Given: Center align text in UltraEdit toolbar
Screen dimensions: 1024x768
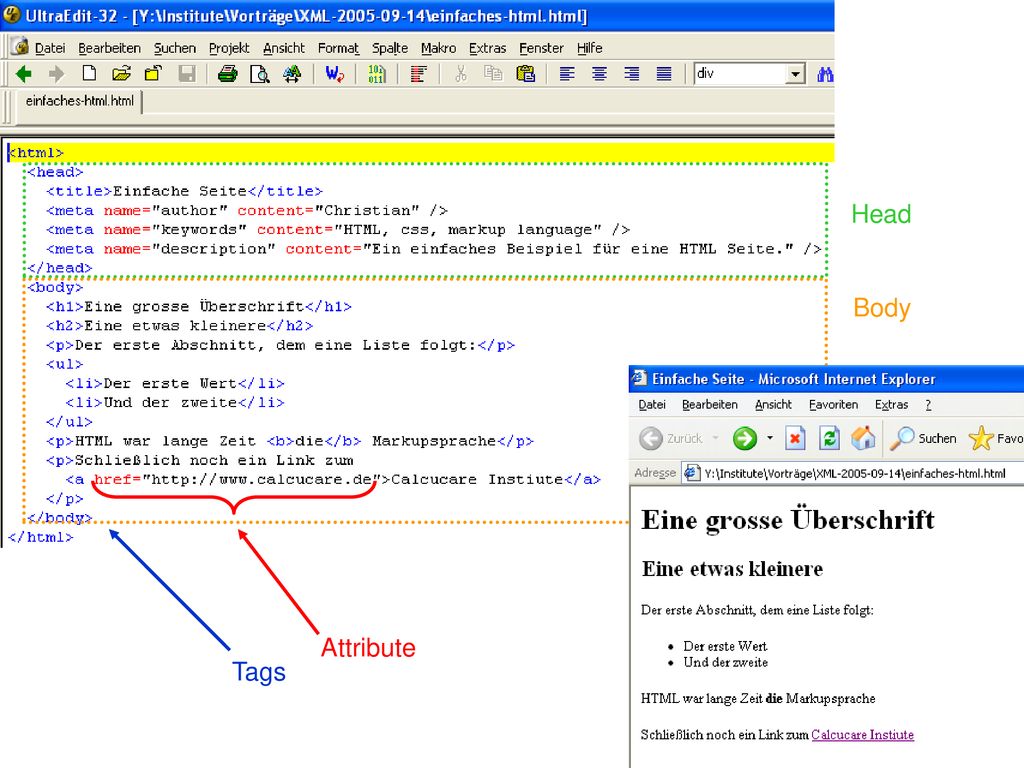Looking at the screenshot, I should (599, 74).
